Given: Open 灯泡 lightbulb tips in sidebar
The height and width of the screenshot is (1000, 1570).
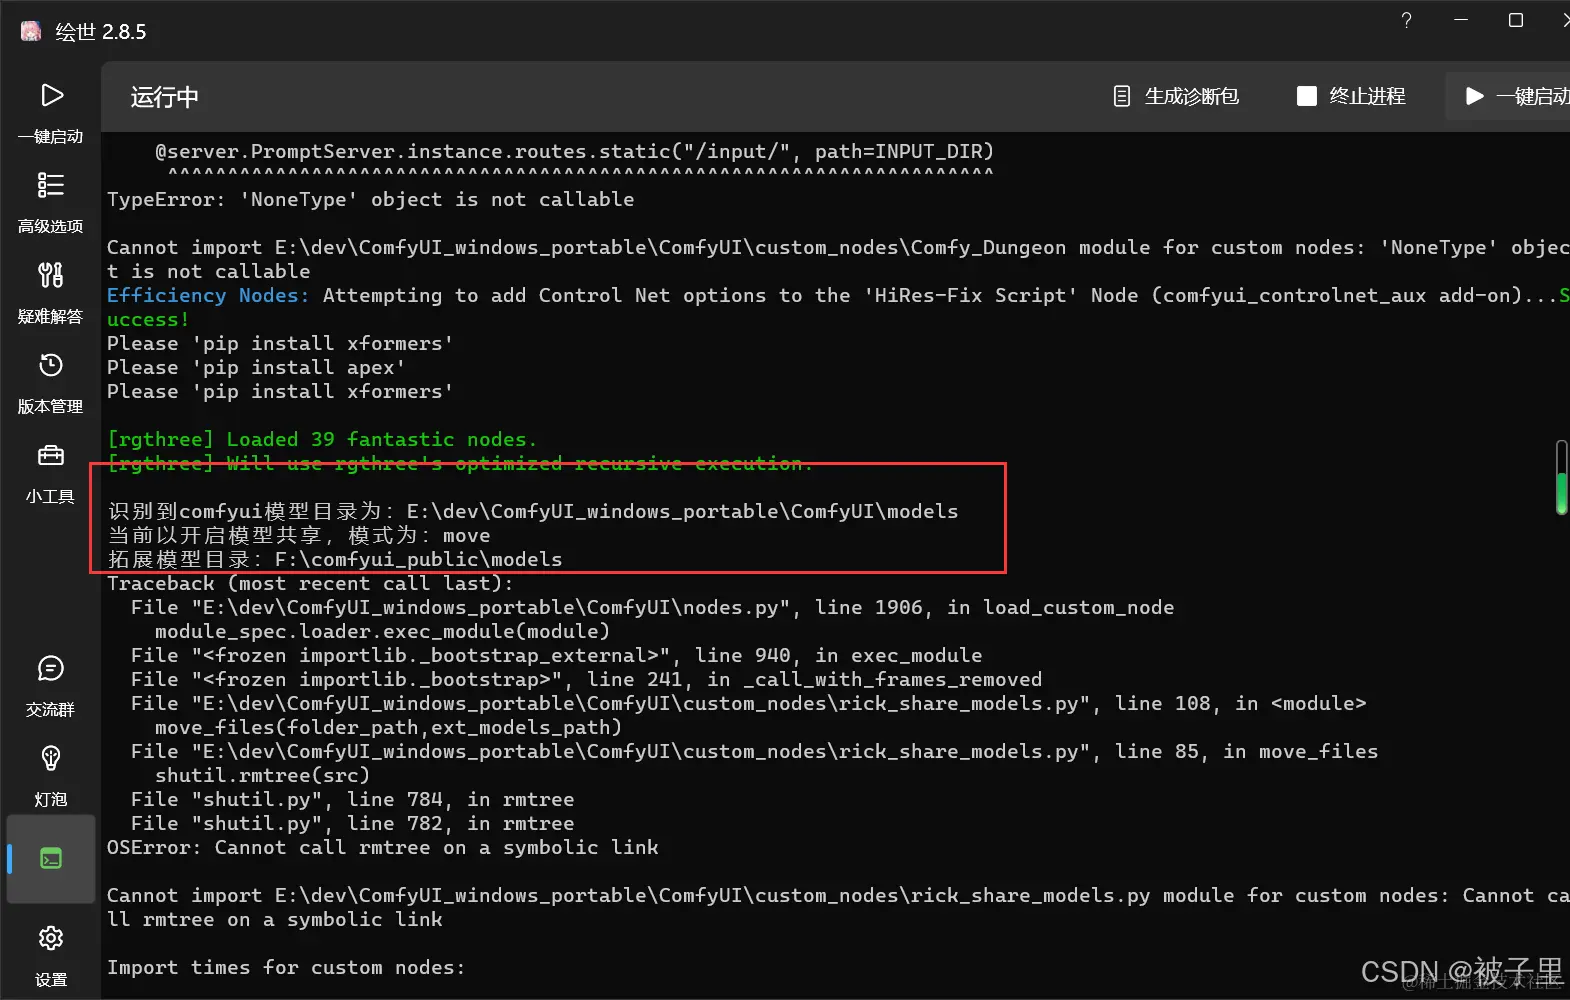Looking at the screenshot, I should [50, 775].
